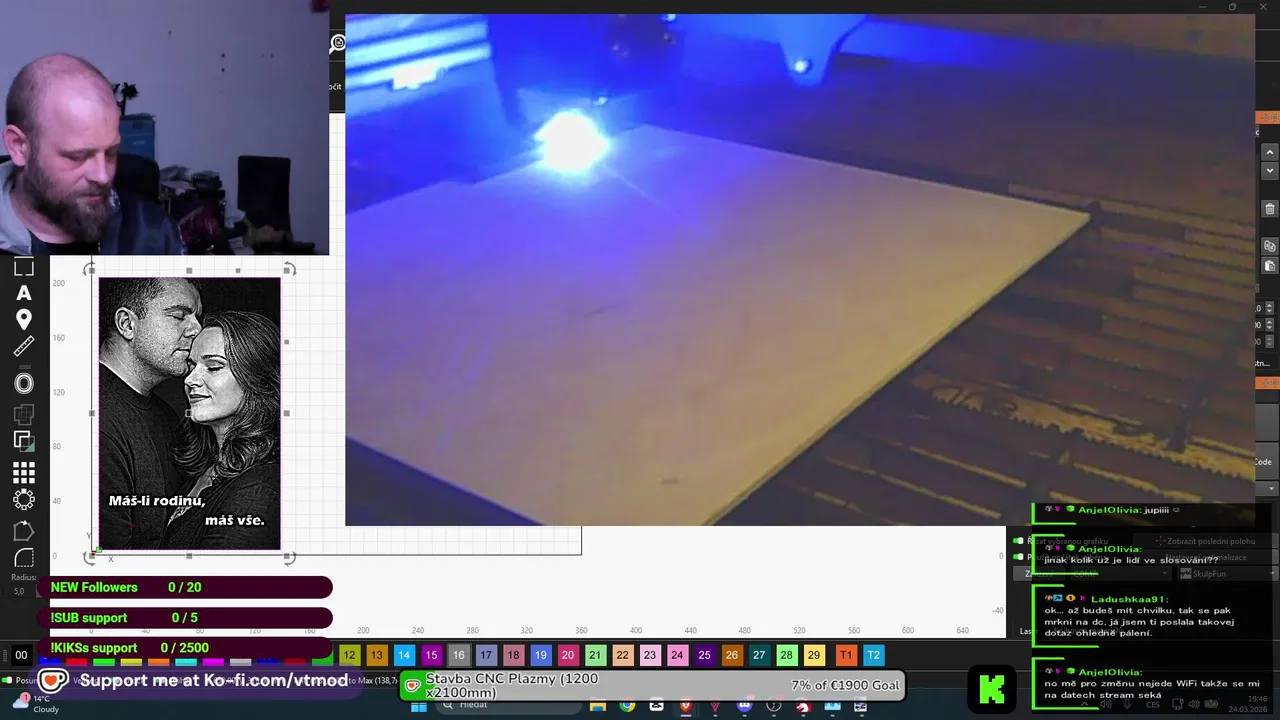Click the couple portrait image on canvas

pos(189,414)
